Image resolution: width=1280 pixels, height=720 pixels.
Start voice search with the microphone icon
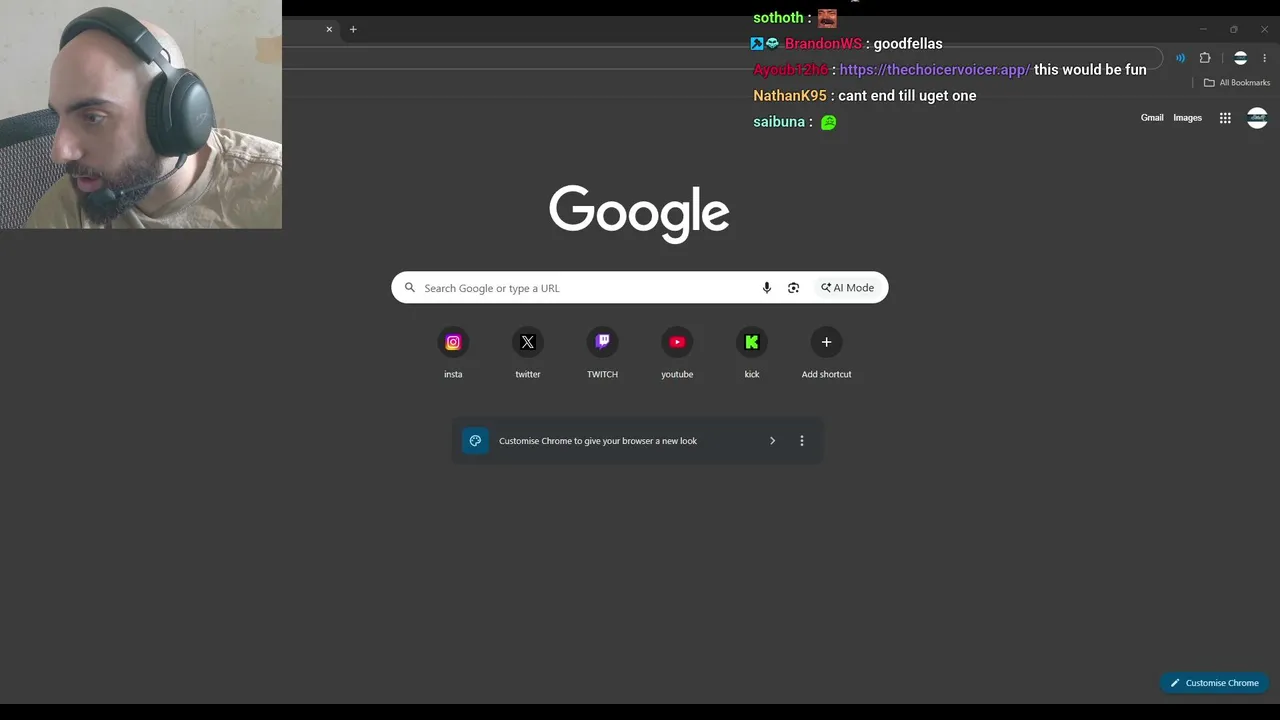coord(767,288)
